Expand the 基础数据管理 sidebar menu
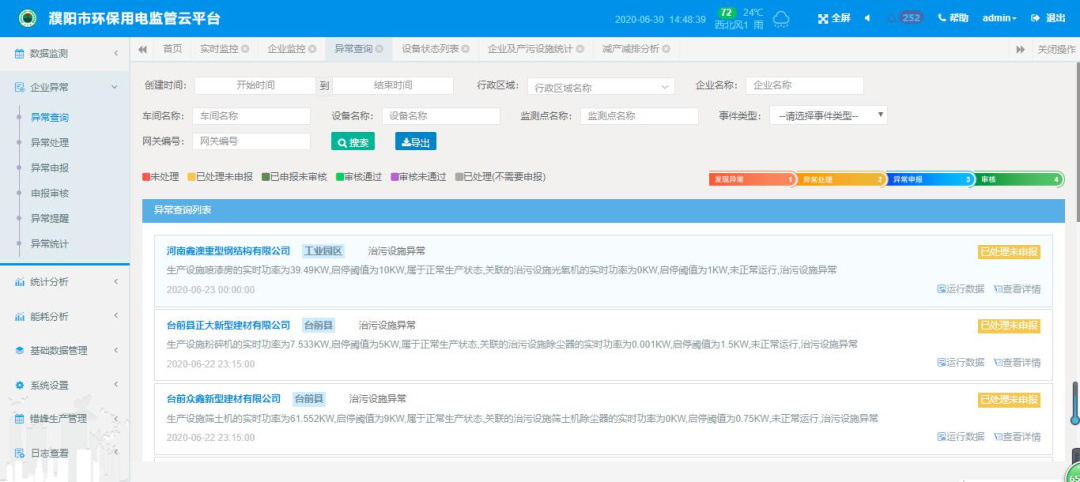Viewport: 1080px width, 482px height. (65, 350)
